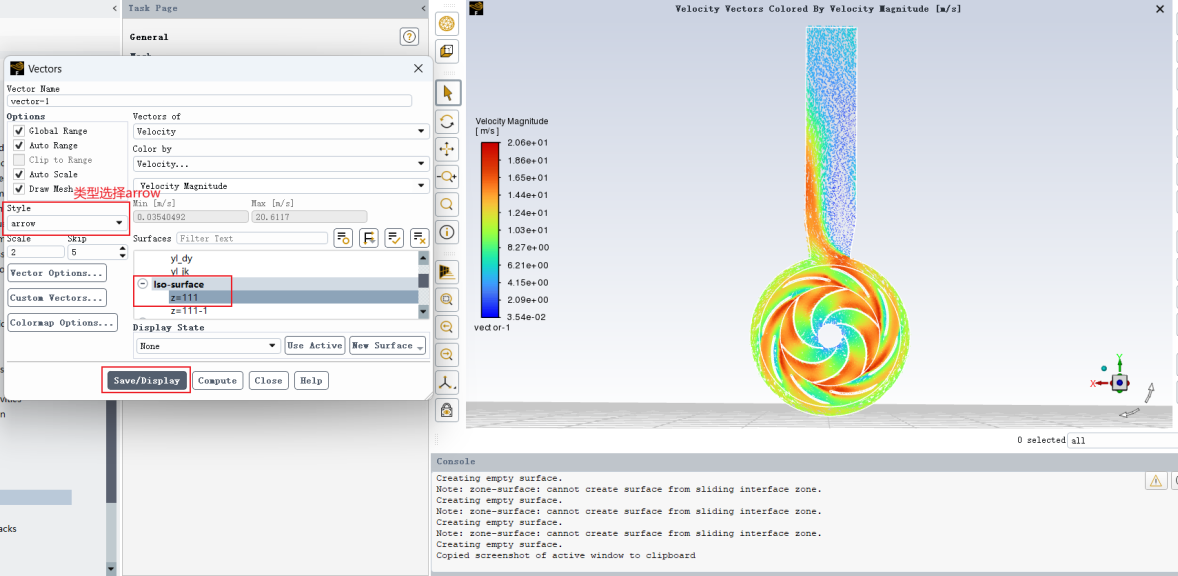Click the probe info (i) tool
Image resolution: width=1178 pixels, height=576 pixels.
[448, 232]
